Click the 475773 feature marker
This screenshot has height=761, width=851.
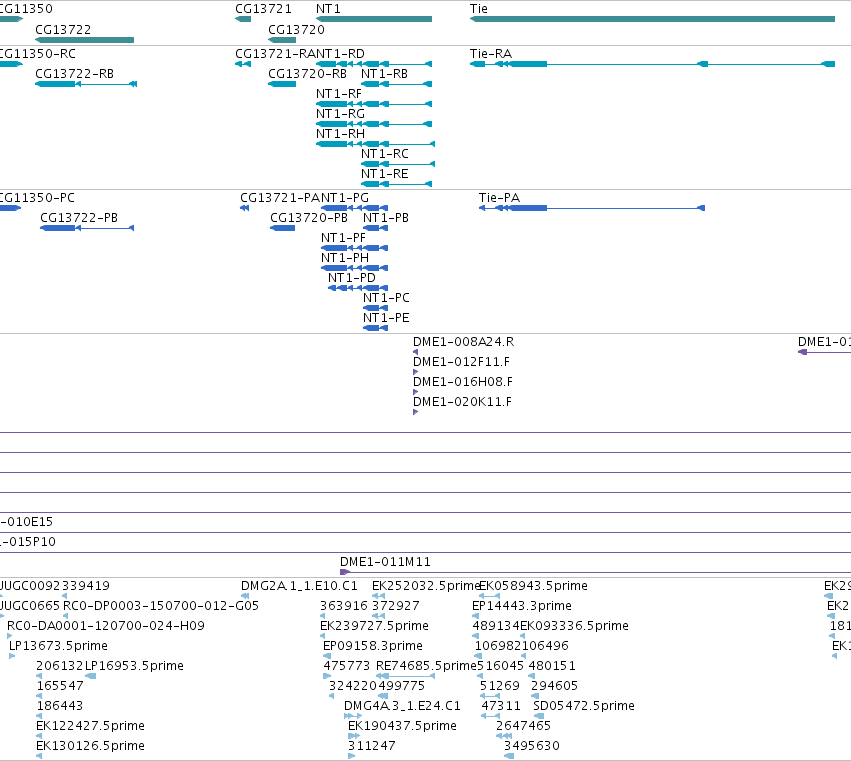pos(327,676)
